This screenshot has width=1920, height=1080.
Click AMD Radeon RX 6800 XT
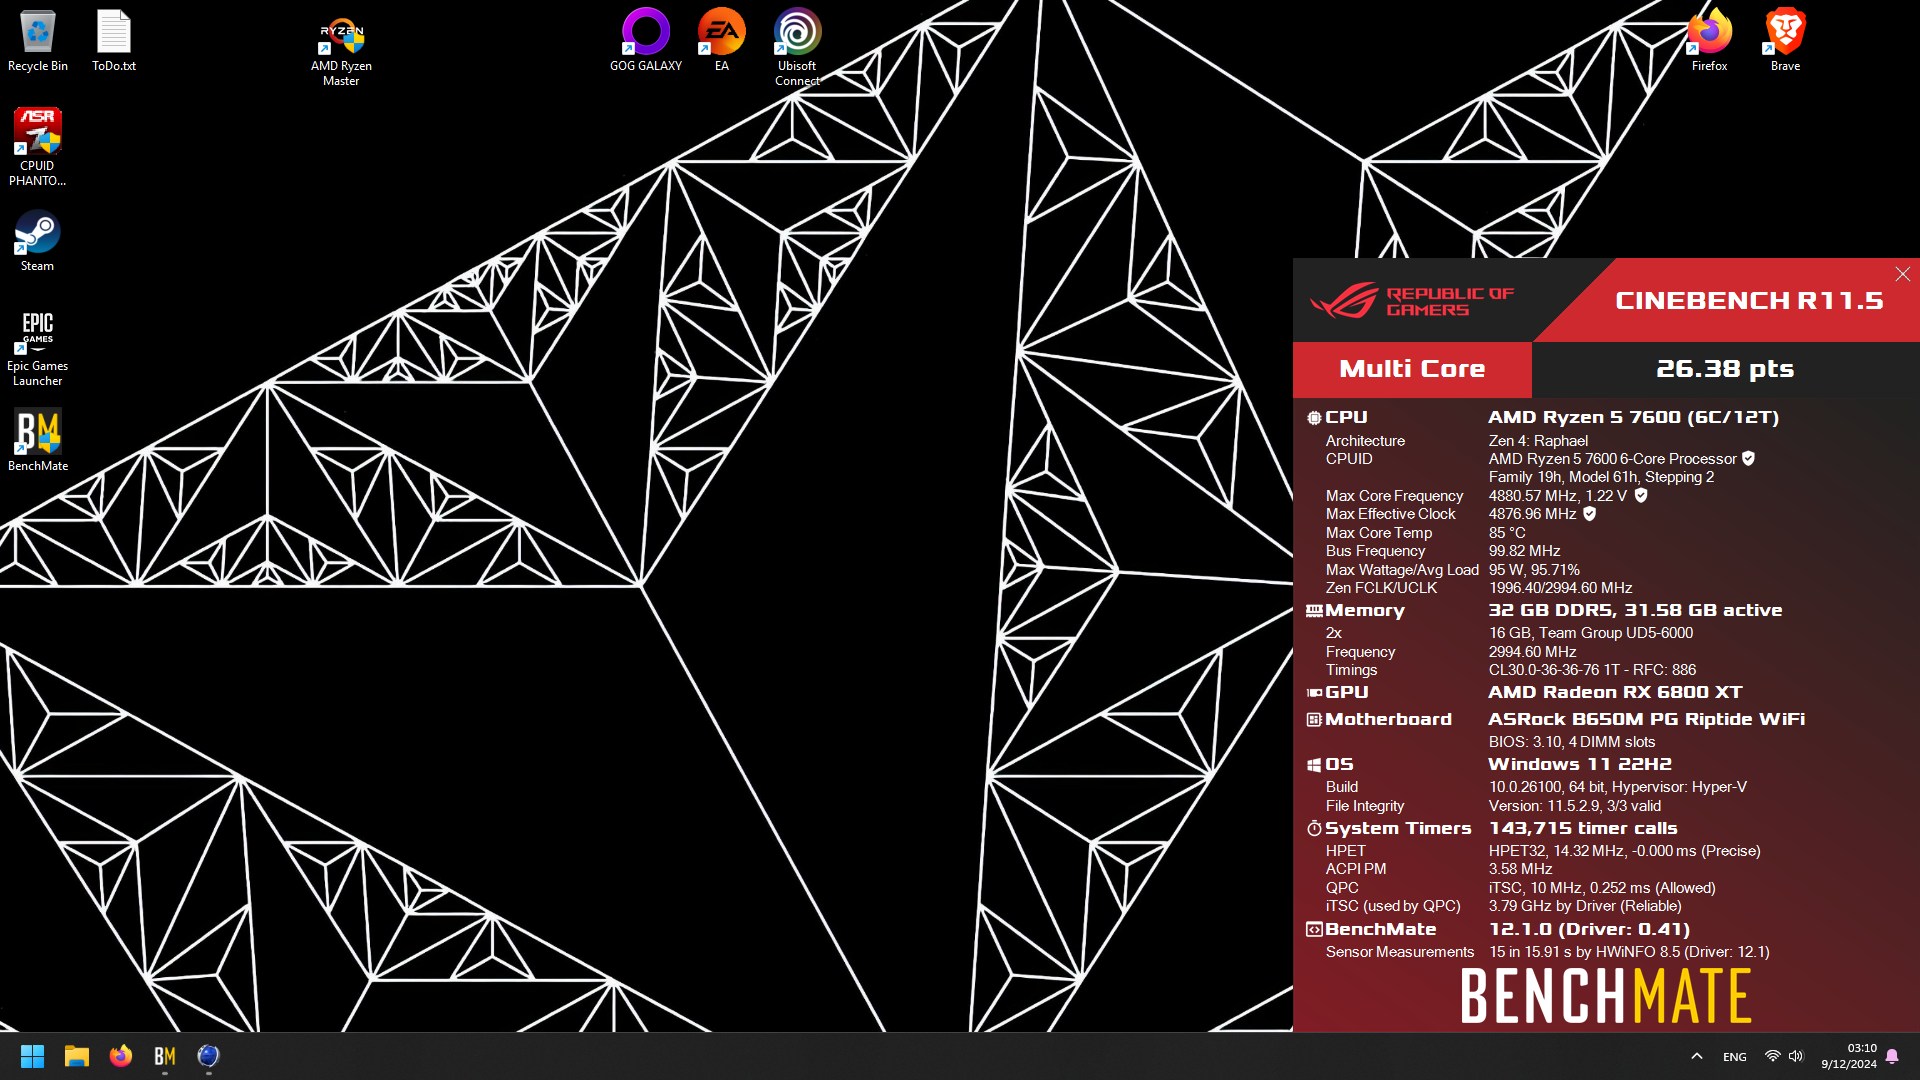coord(1615,692)
